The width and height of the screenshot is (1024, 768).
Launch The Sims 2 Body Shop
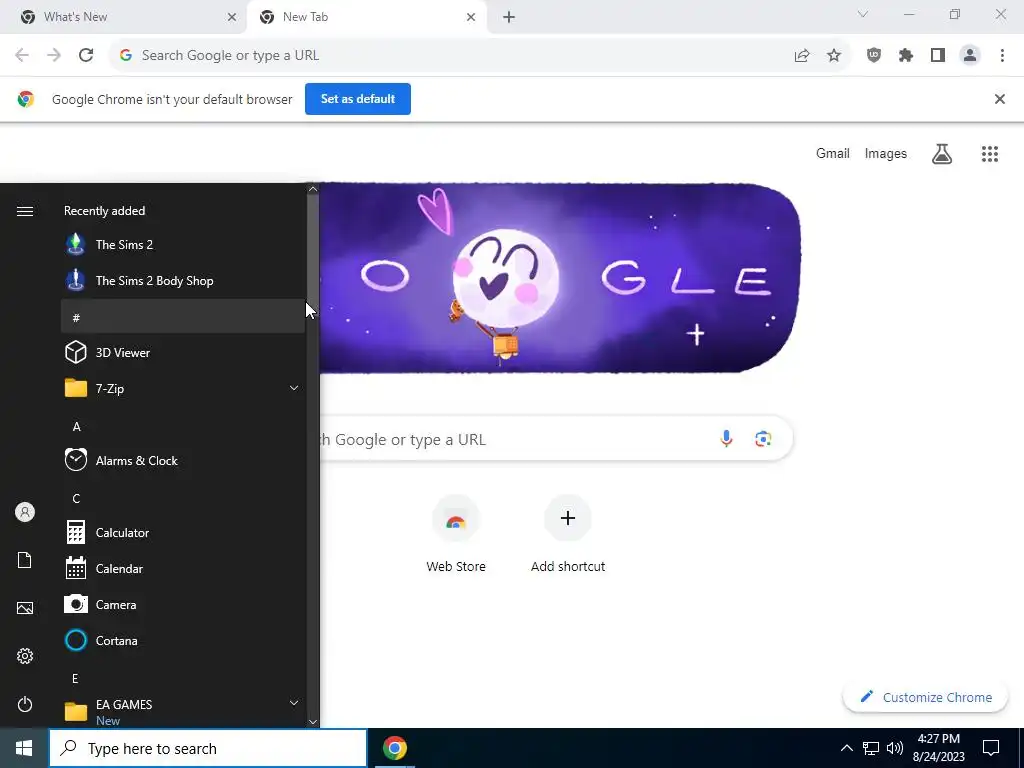(183, 280)
